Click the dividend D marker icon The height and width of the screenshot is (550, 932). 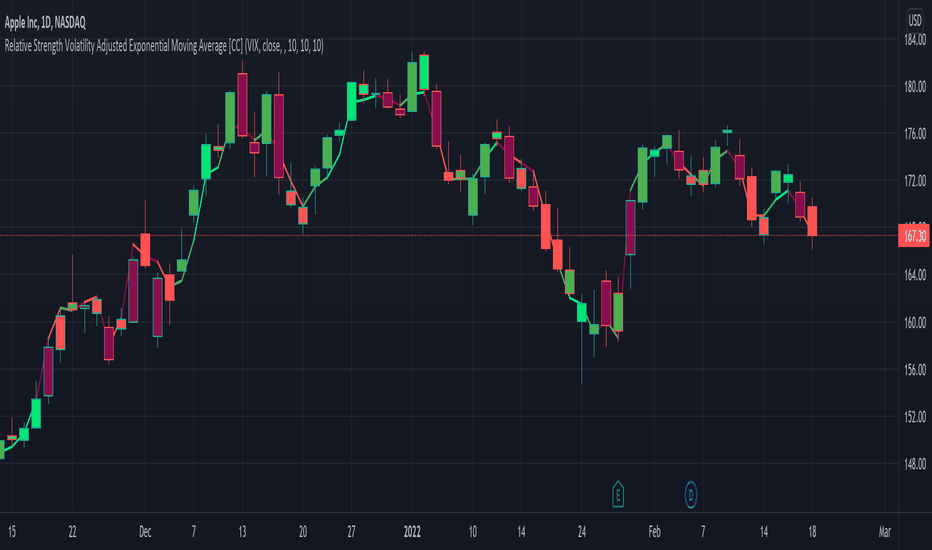(x=691, y=494)
